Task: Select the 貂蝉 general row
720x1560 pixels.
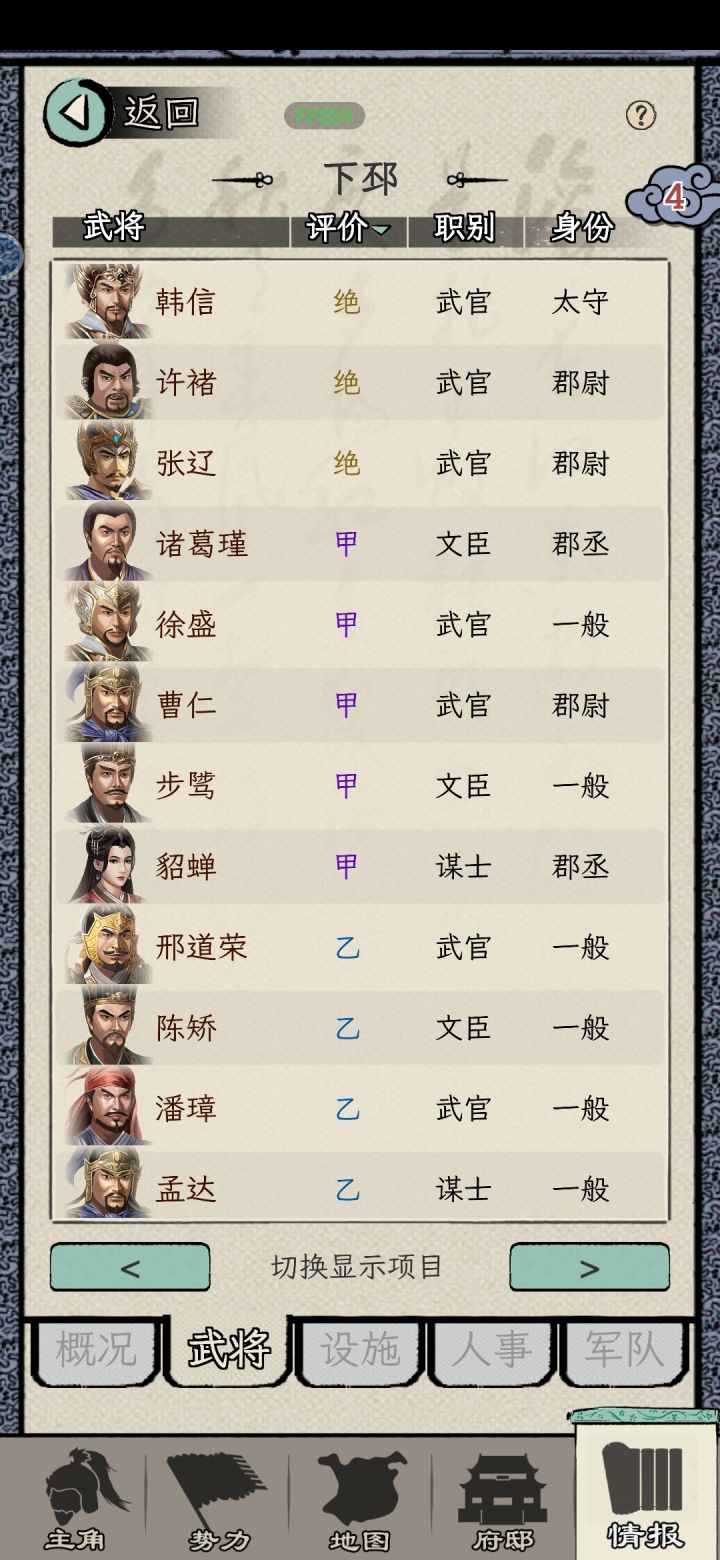Action: click(x=360, y=866)
